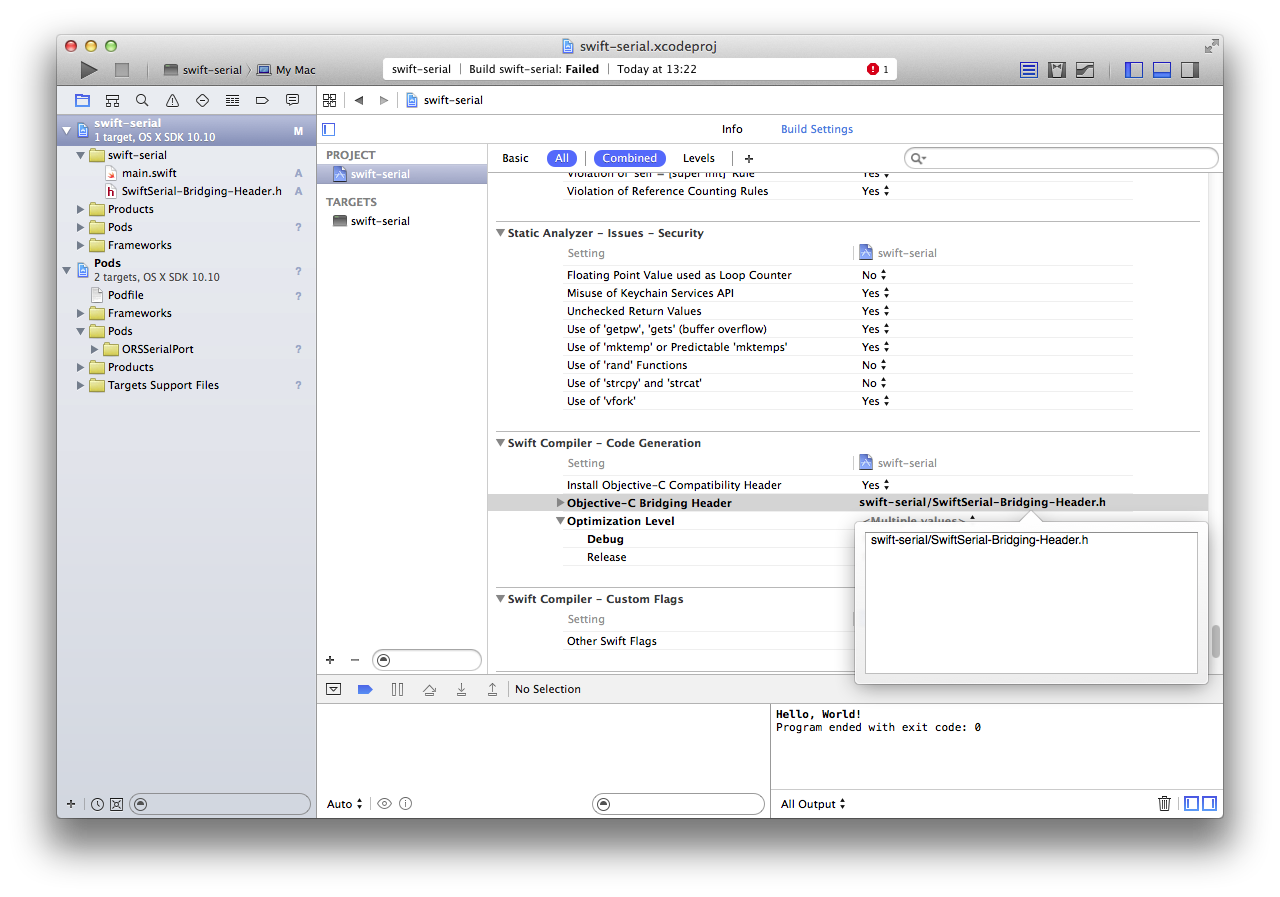The width and height of the screenshot is (1280, 897).
Task: Add a build setting with plus
Action: point(749,158)
